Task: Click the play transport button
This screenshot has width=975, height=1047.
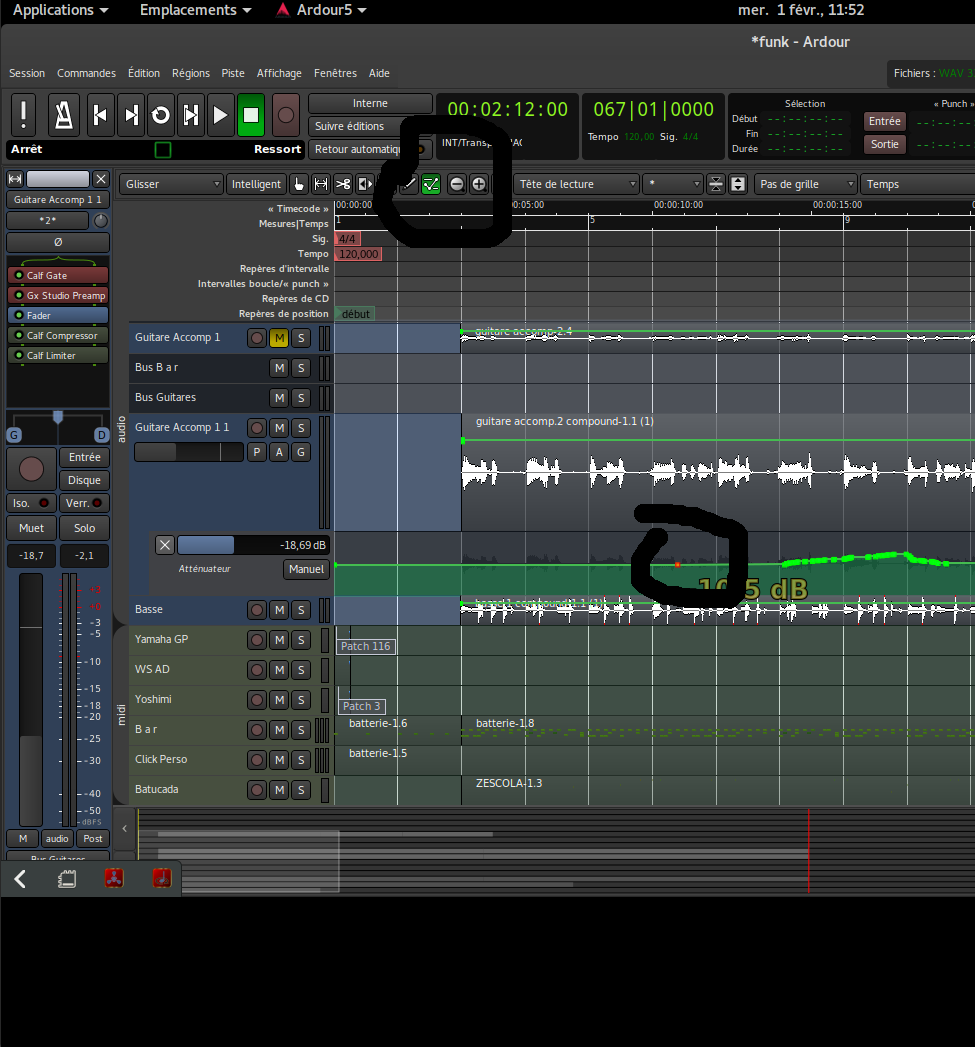Action: point(220,115)
